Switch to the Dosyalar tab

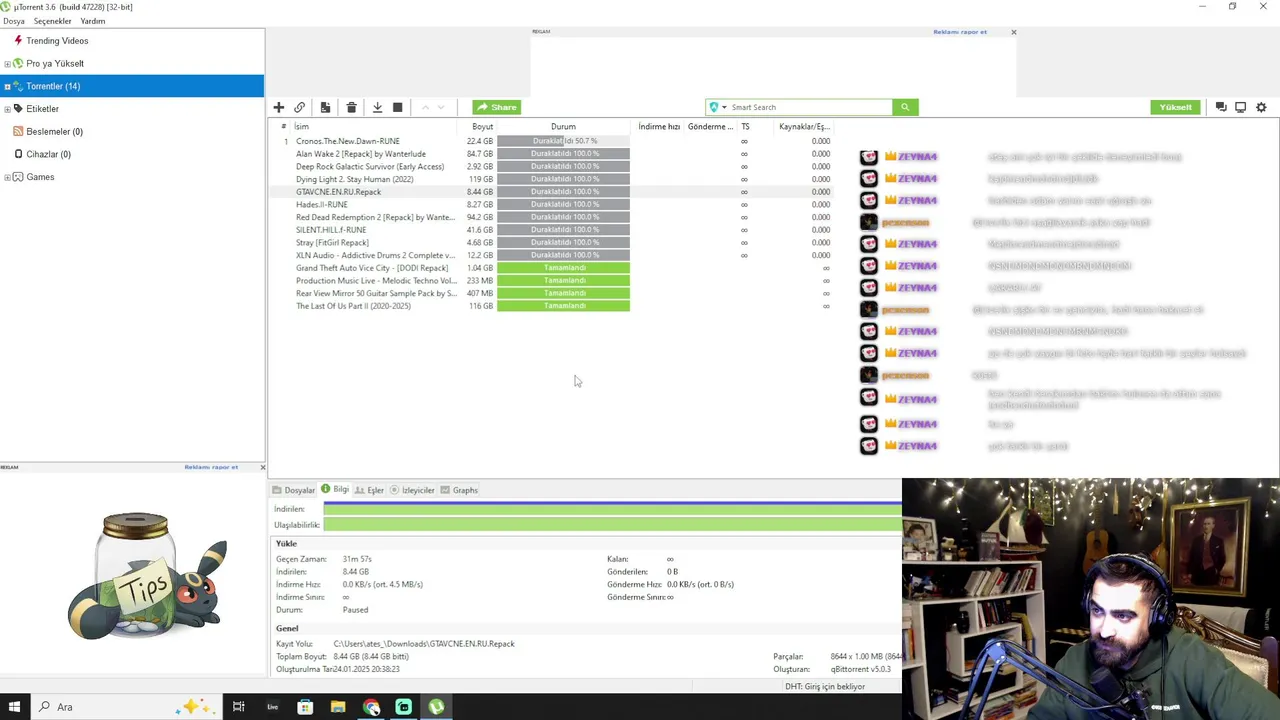pyautogui.click(x=293, y=490)
